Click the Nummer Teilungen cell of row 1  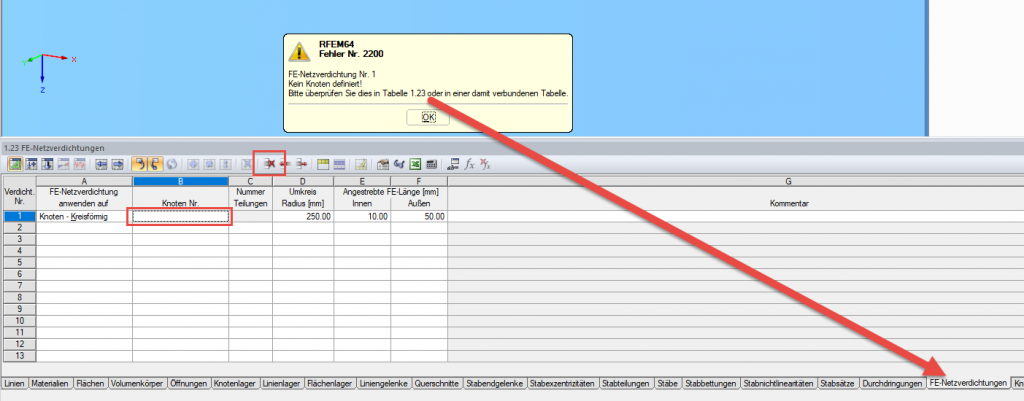(250, 216)
